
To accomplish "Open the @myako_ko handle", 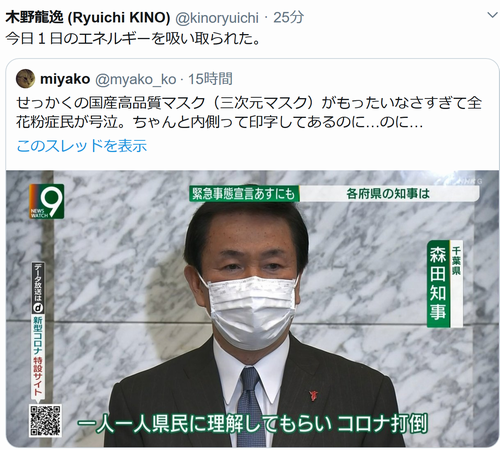I will tap(136, 80).
